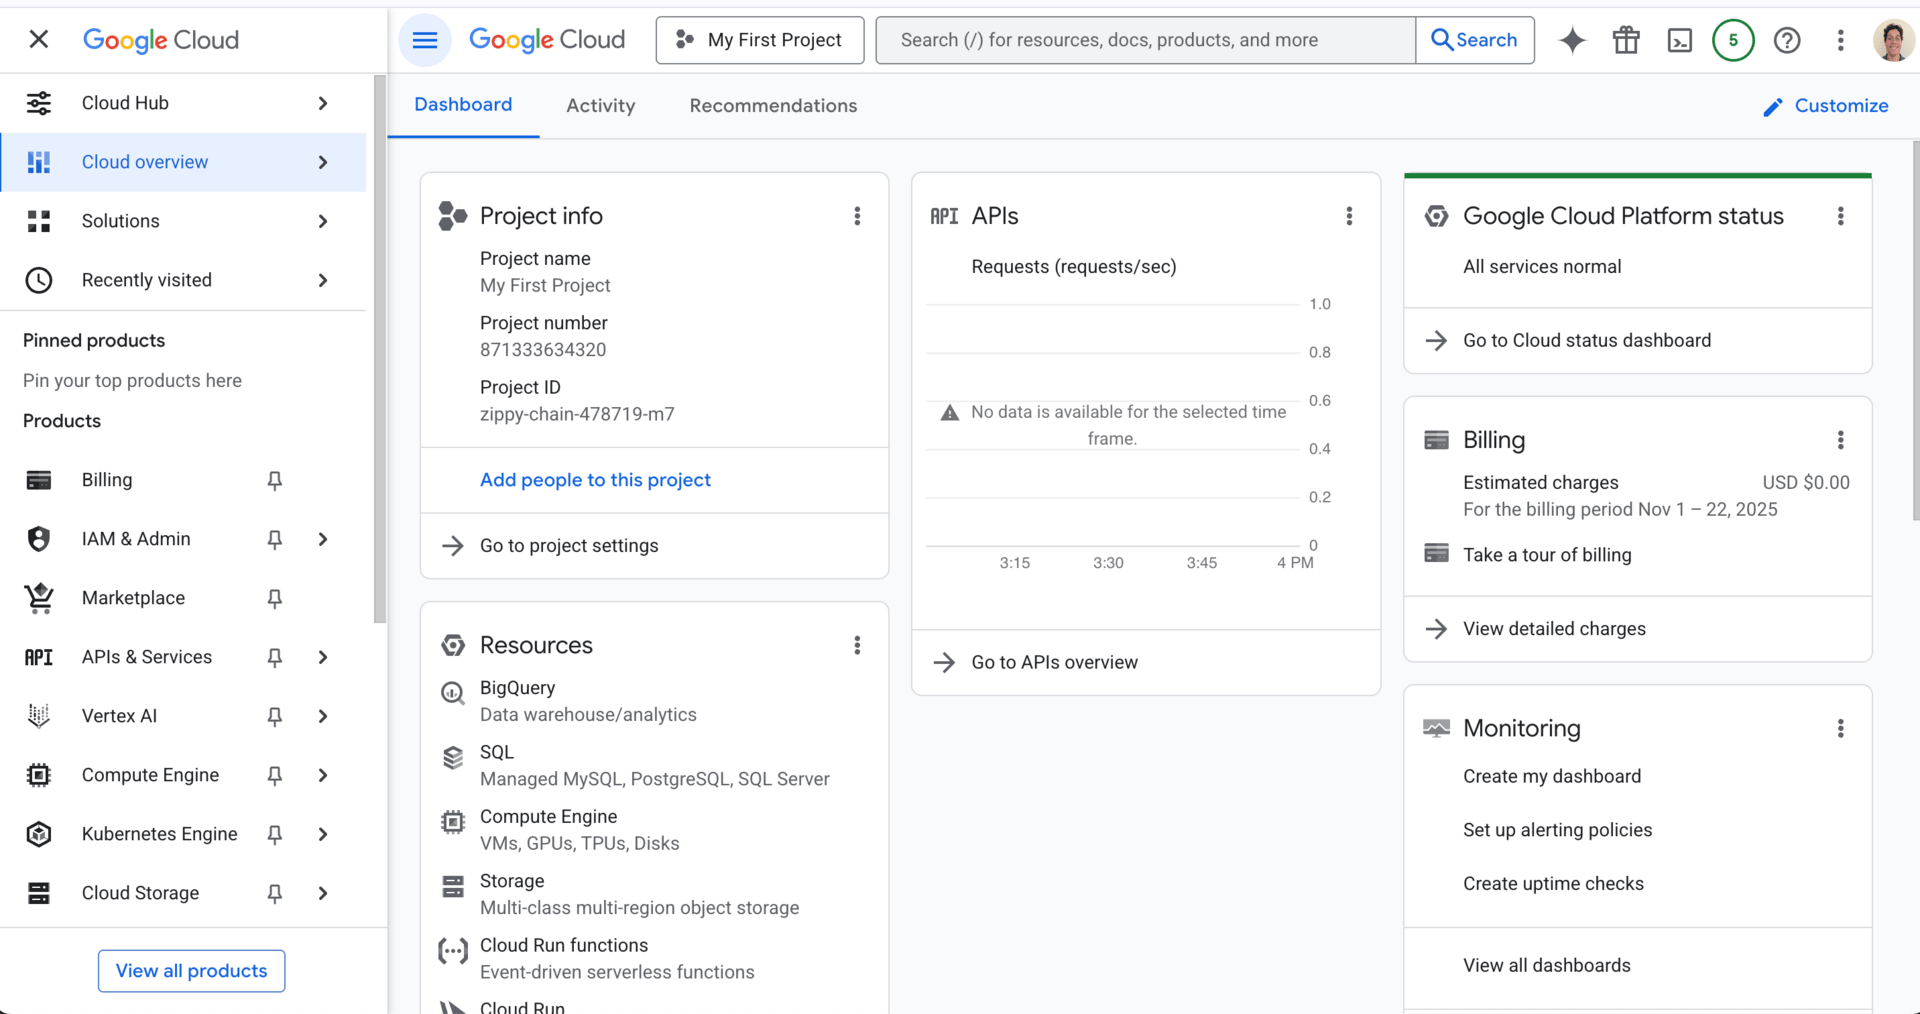Click the resources search input field
The image size is (1920, 1014).
1145,40
